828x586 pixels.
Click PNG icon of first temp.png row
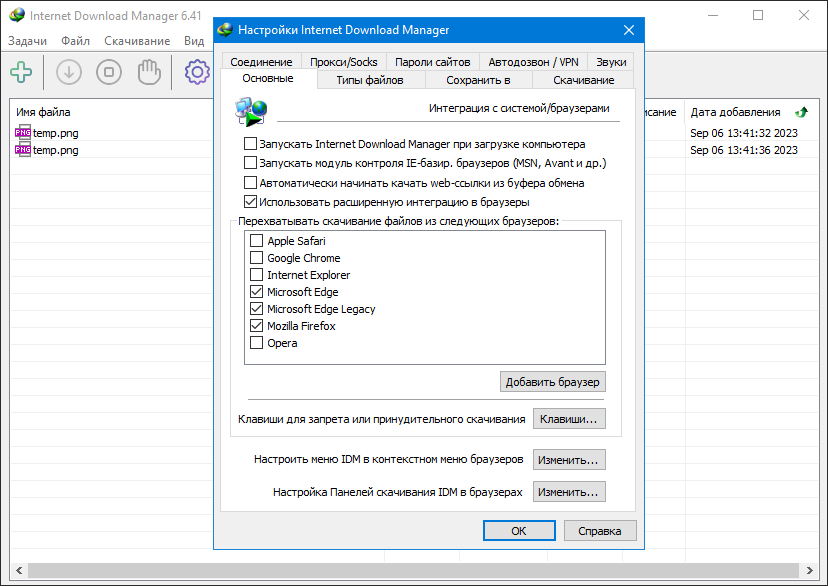pyautogui.click(x=23, y=133)
